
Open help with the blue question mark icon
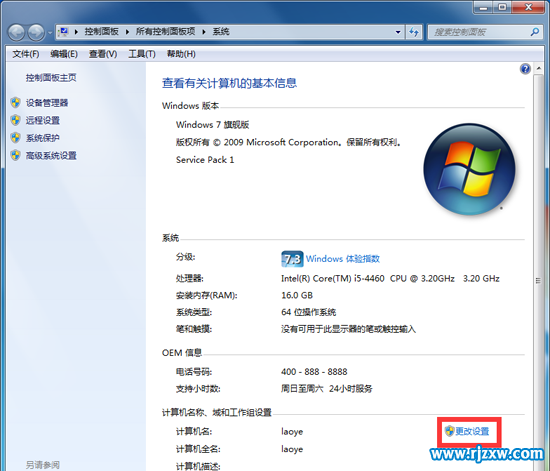[x=525, y=69]
